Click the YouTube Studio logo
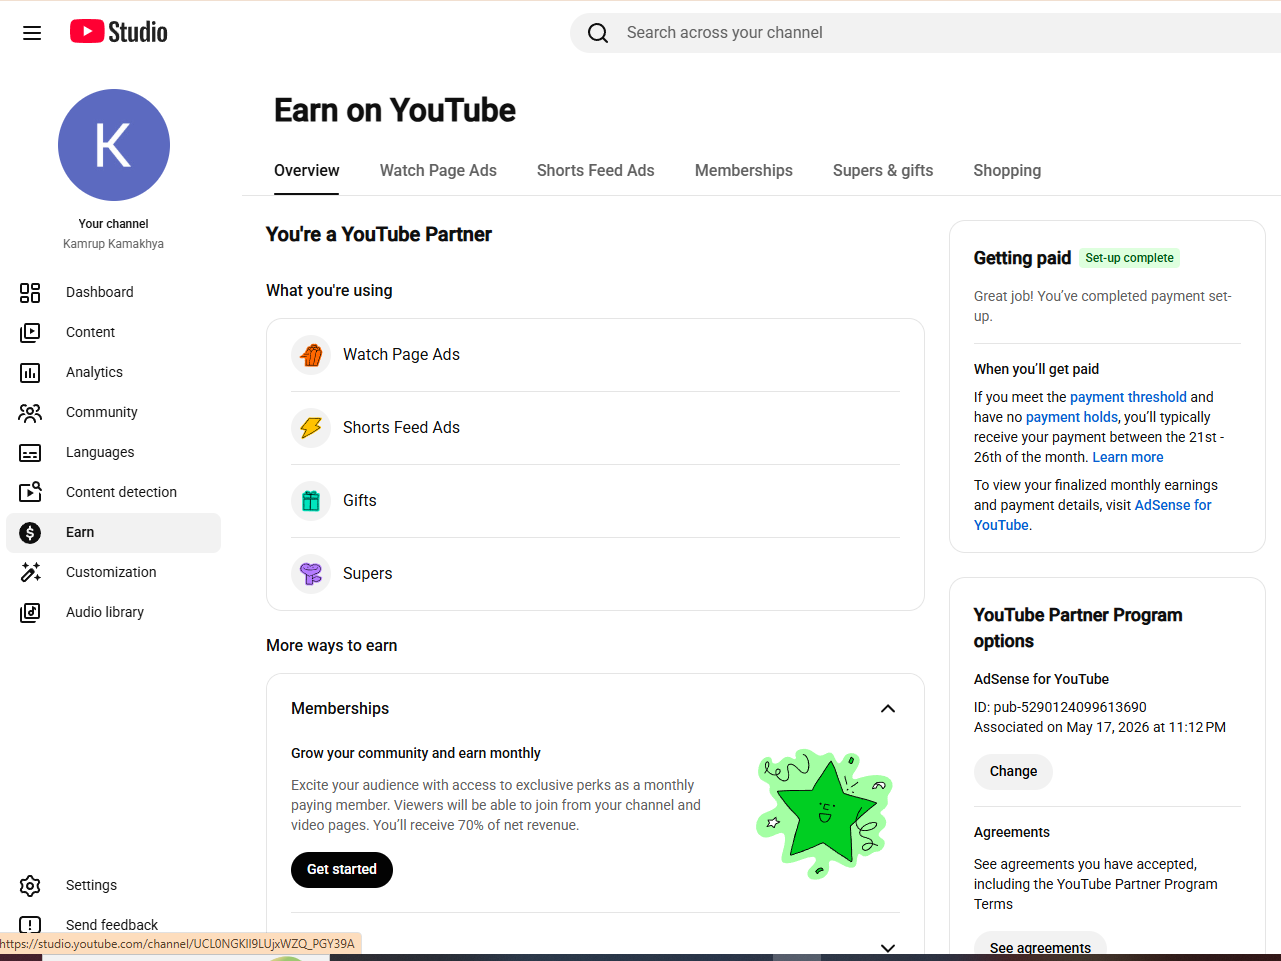 [119, 32]
